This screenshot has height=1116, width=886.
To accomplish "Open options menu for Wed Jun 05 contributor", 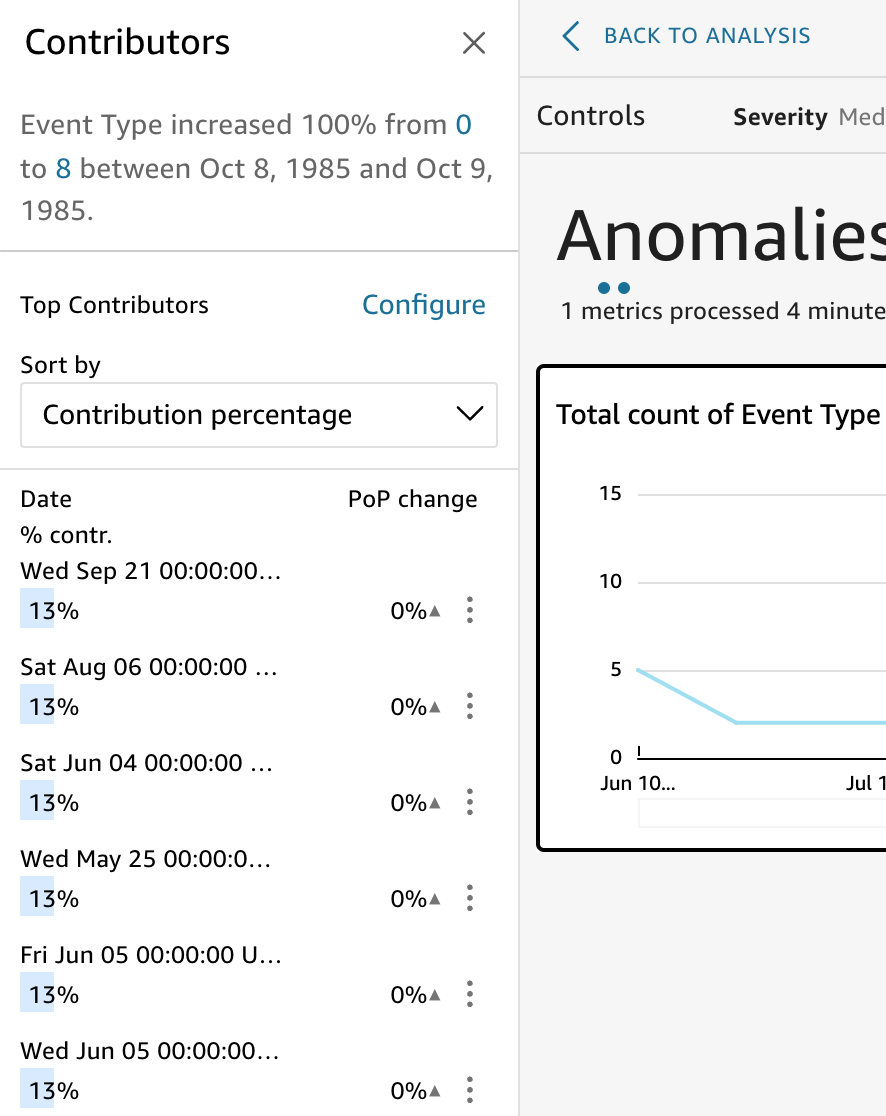I will tap(470, 1090).
